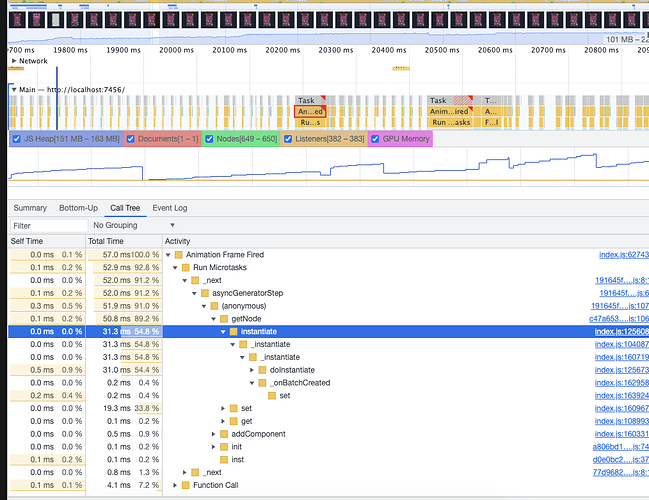The image size is (649, 500).
Task: Click the yellow icon beside inst row
Action: pos(224,459)
